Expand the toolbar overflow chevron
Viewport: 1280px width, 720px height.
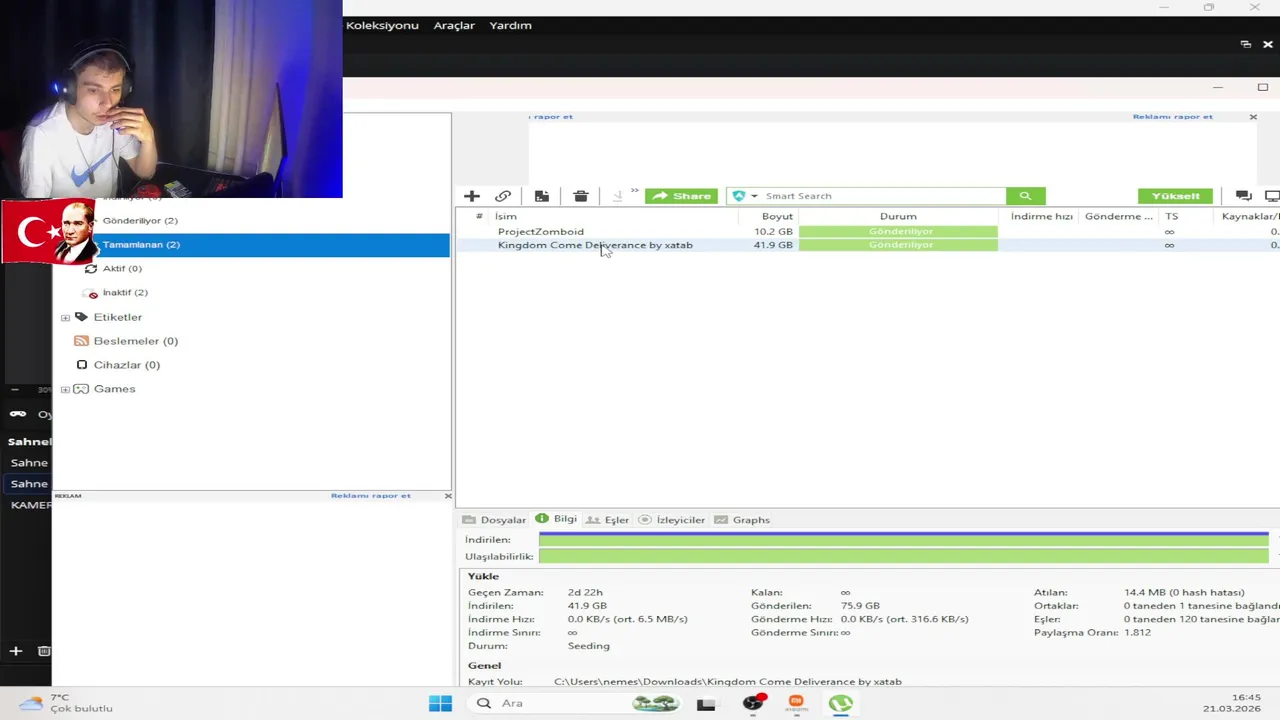tap(634, 191)
